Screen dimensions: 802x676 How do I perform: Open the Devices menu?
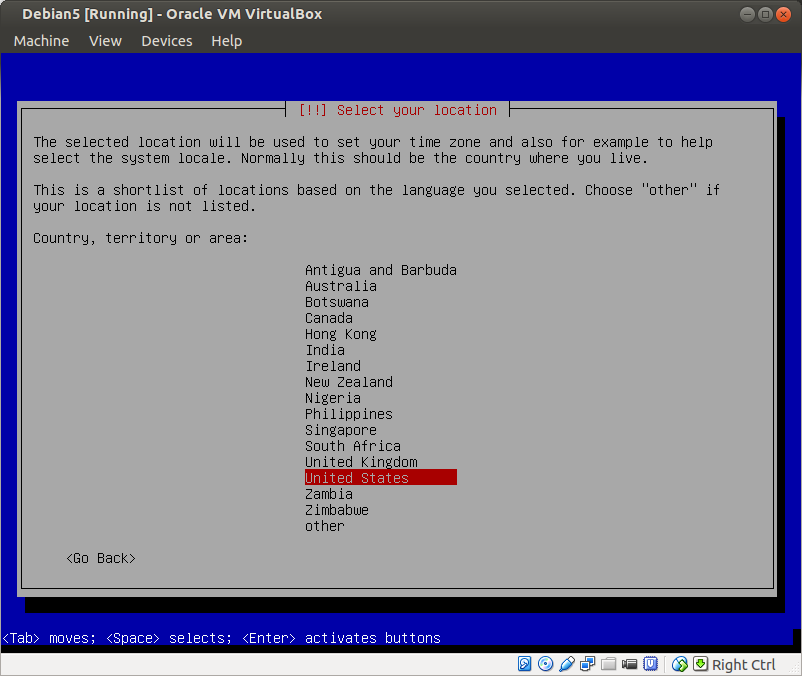[x=166, y=41]
